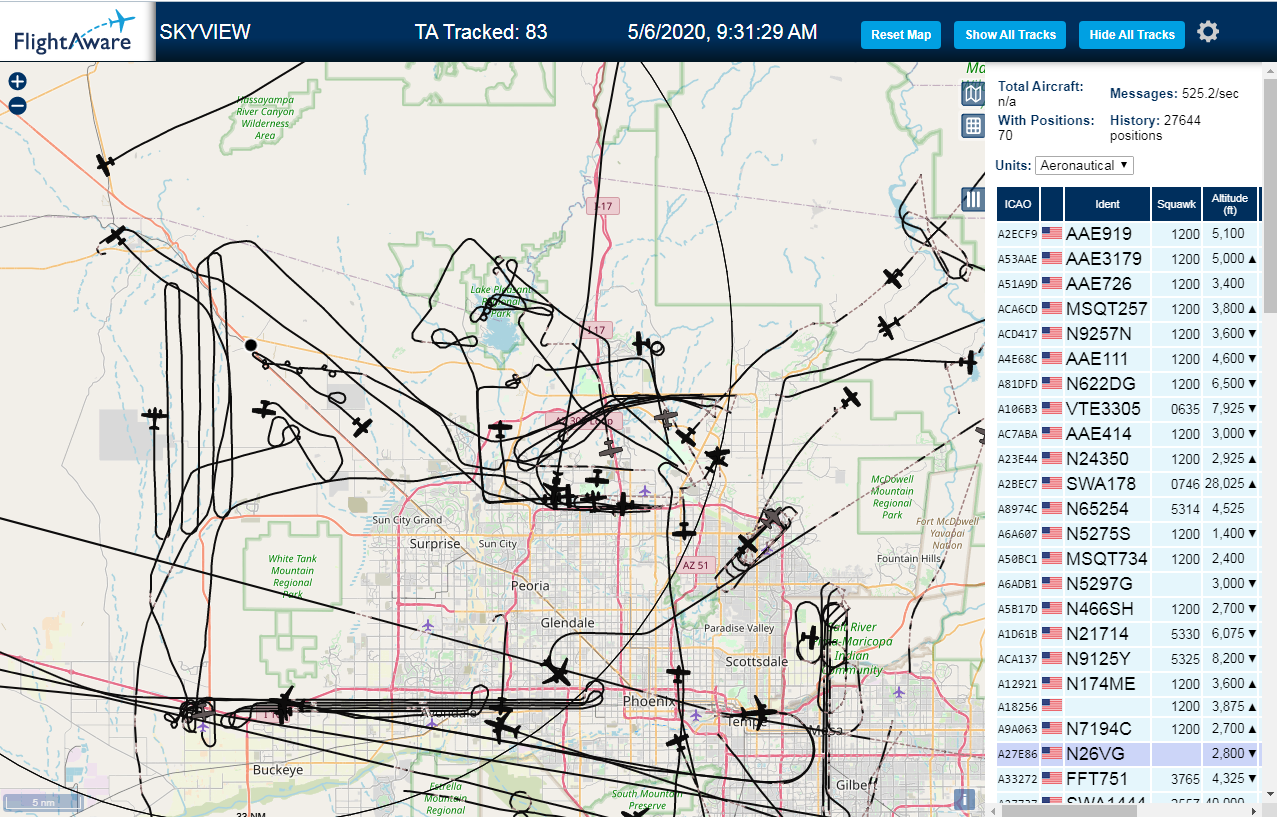Screen dimensions: 1277x817
Task: Click the SKYVIEW title
Action: pyautogui.click(x=205, y=32)
